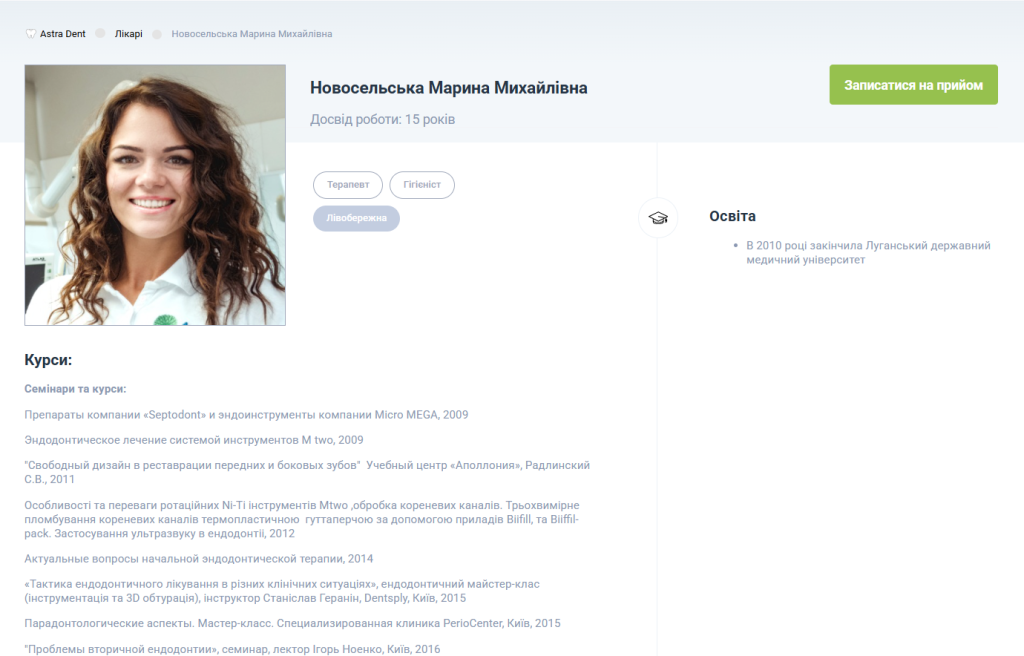Click the Astra Dent tooth logo icon
This screenshot has width=1024, height=656.
[31, 34]
